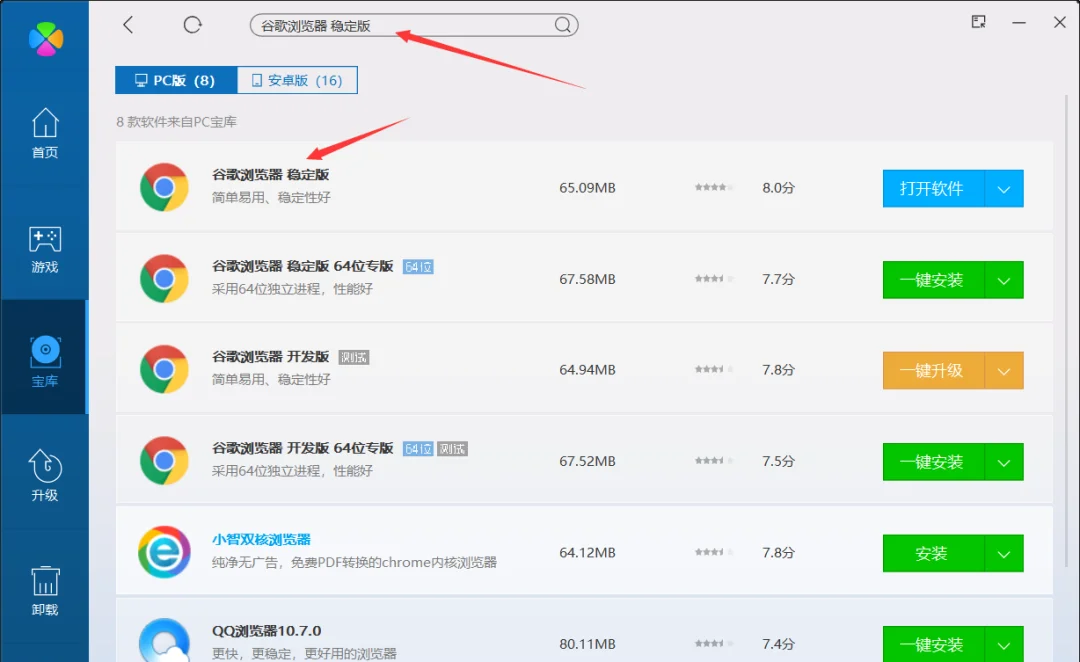Click 64位 badge on 稳定版 64位专版
Image resolution: width=1080 pixels, height=662 pixels.
418,267
